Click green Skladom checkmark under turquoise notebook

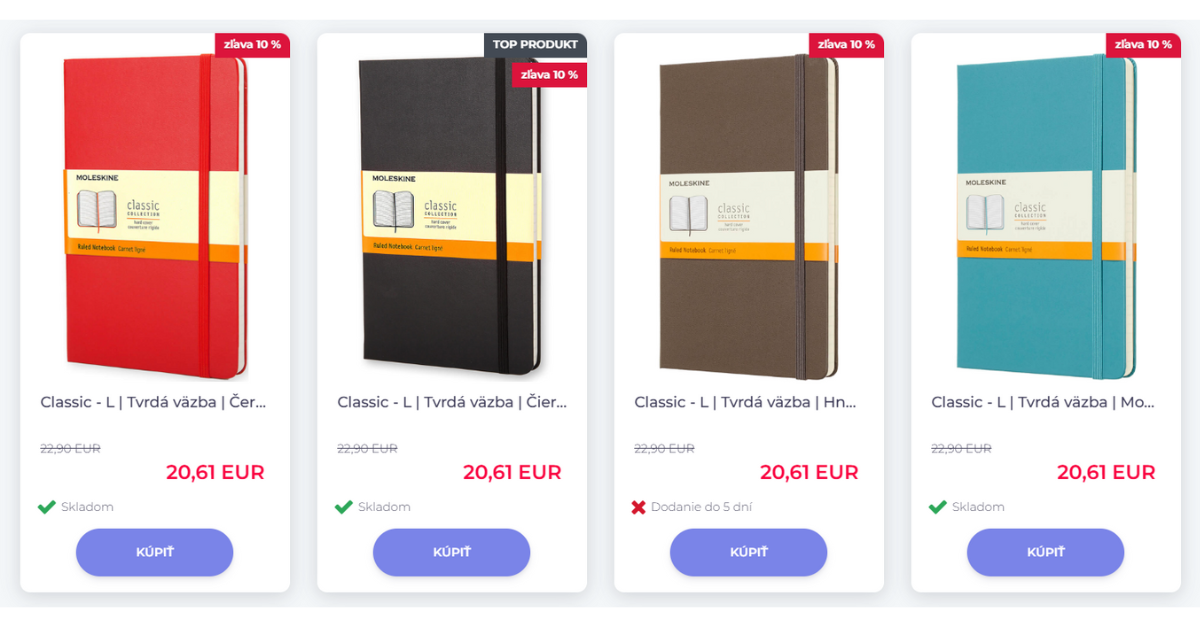coord(937,507)
